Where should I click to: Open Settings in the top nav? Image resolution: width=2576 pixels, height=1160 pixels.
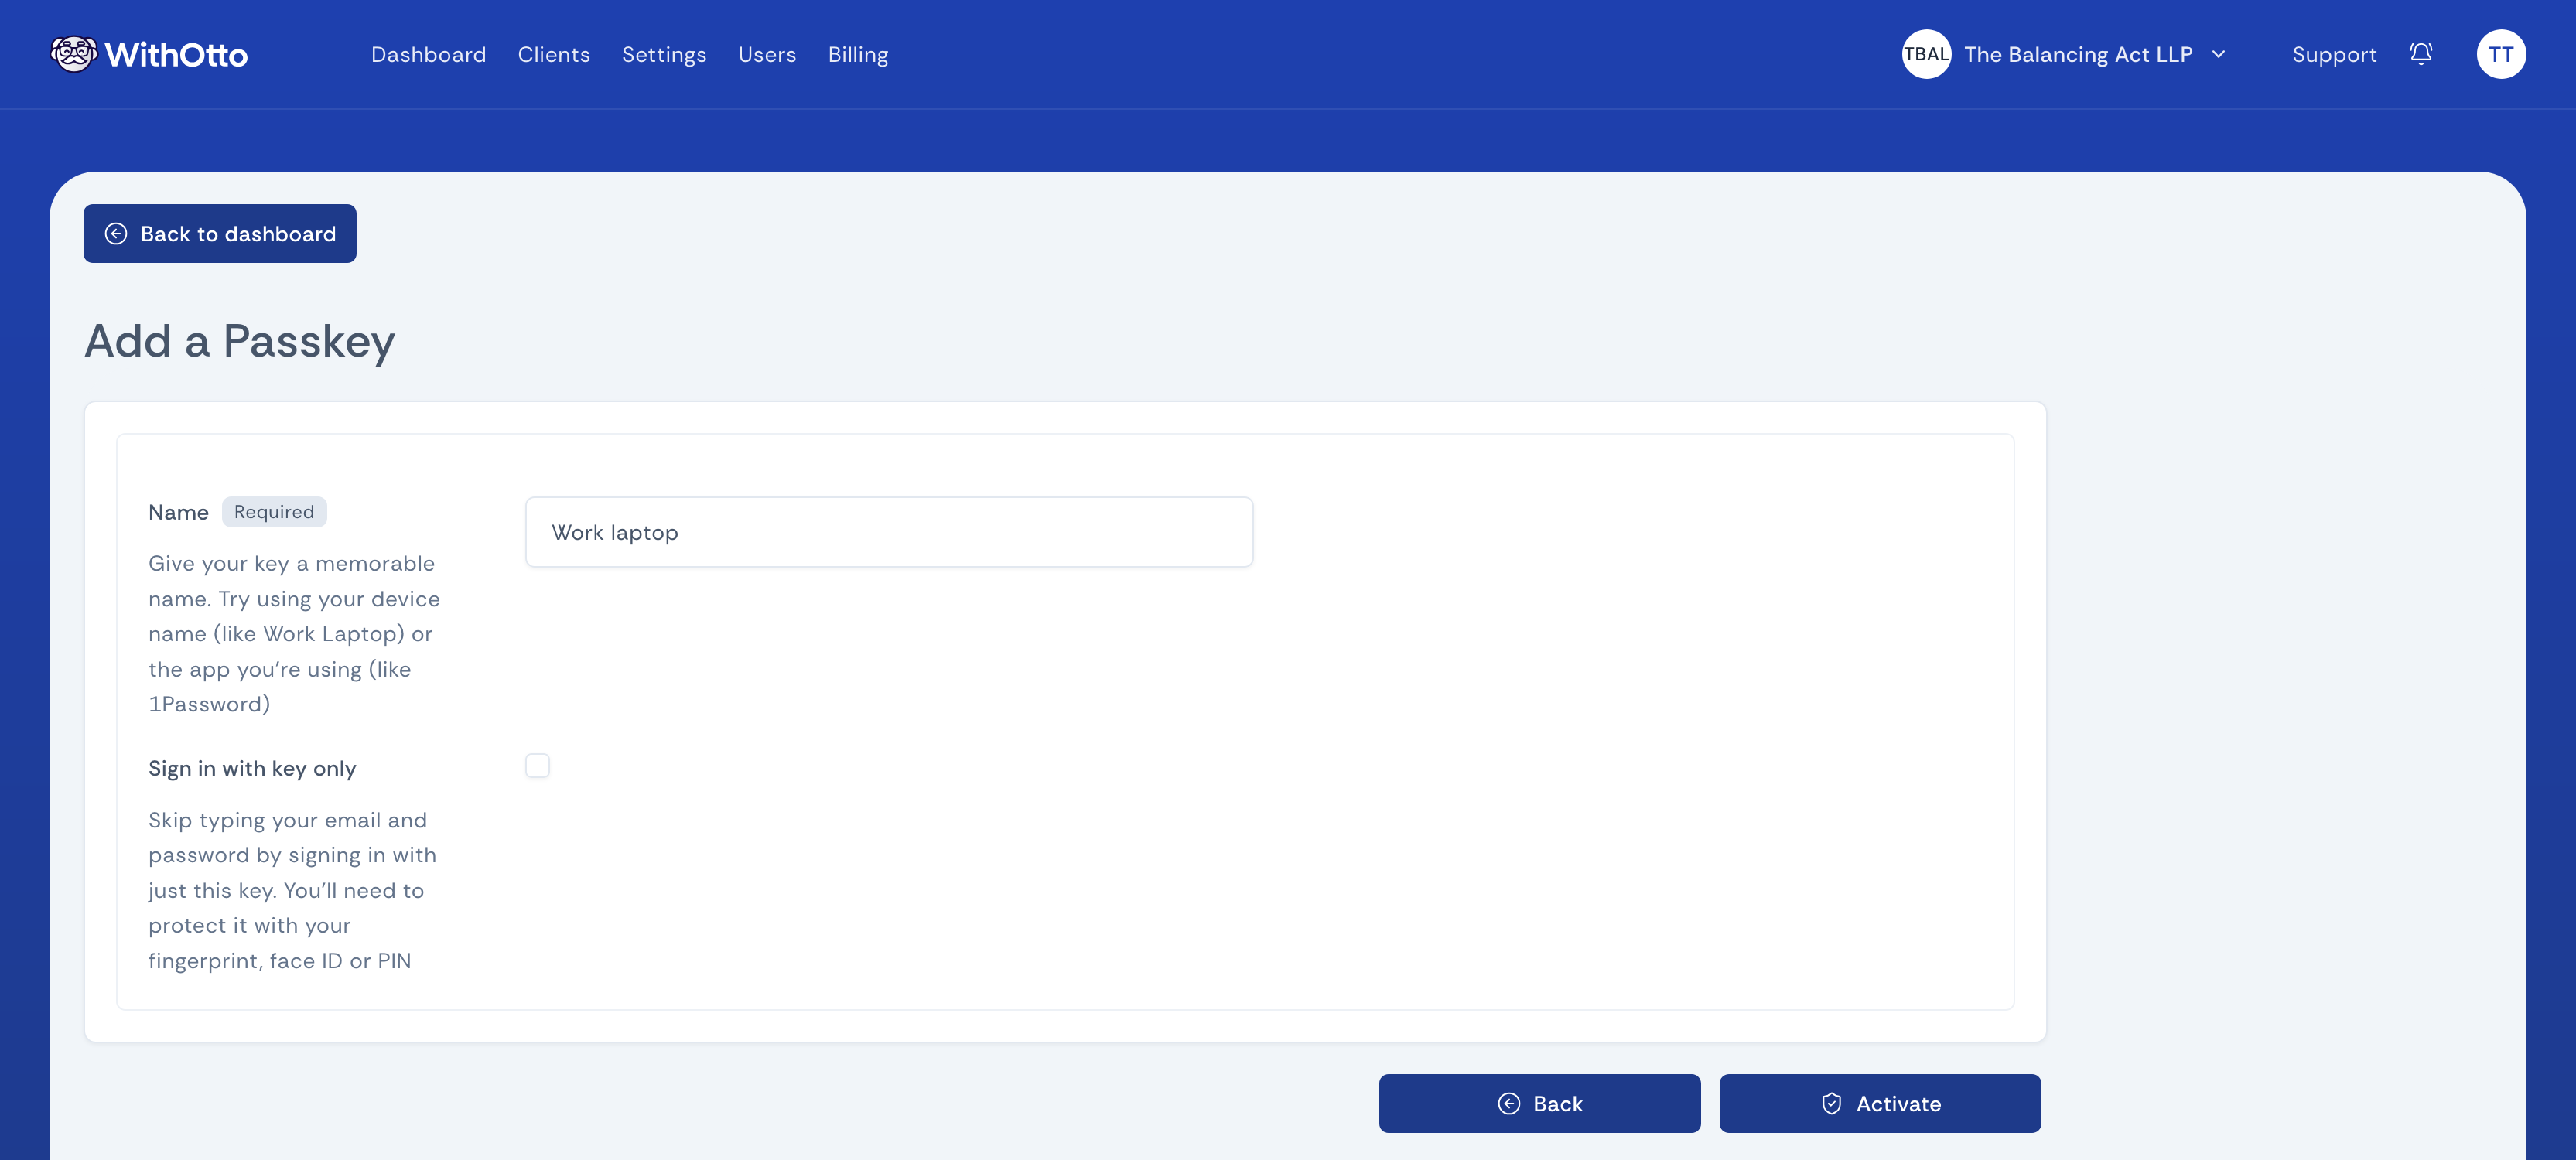pyautogui.click(x=664, y=54)
